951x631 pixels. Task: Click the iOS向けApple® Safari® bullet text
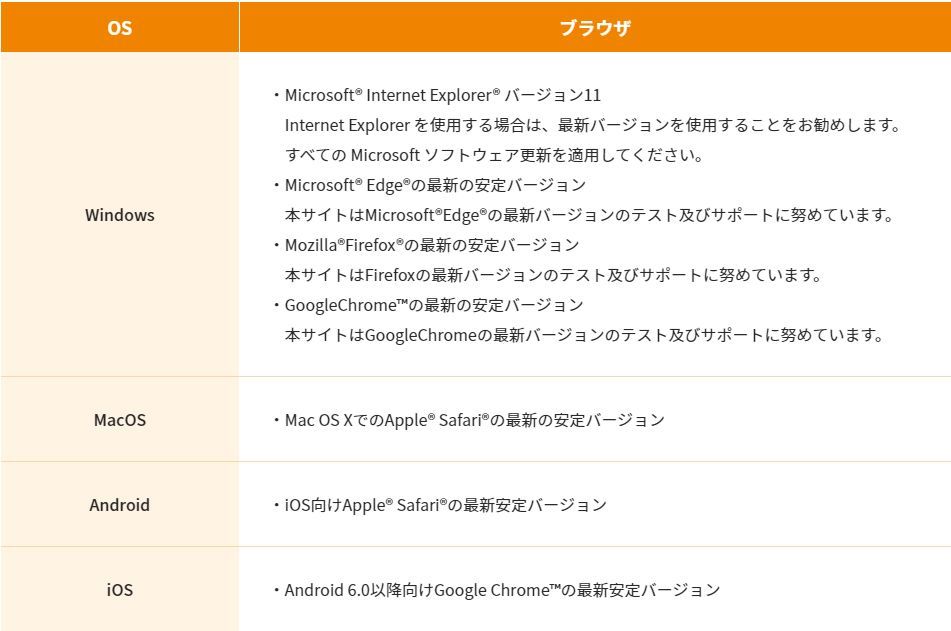point(445,505)
